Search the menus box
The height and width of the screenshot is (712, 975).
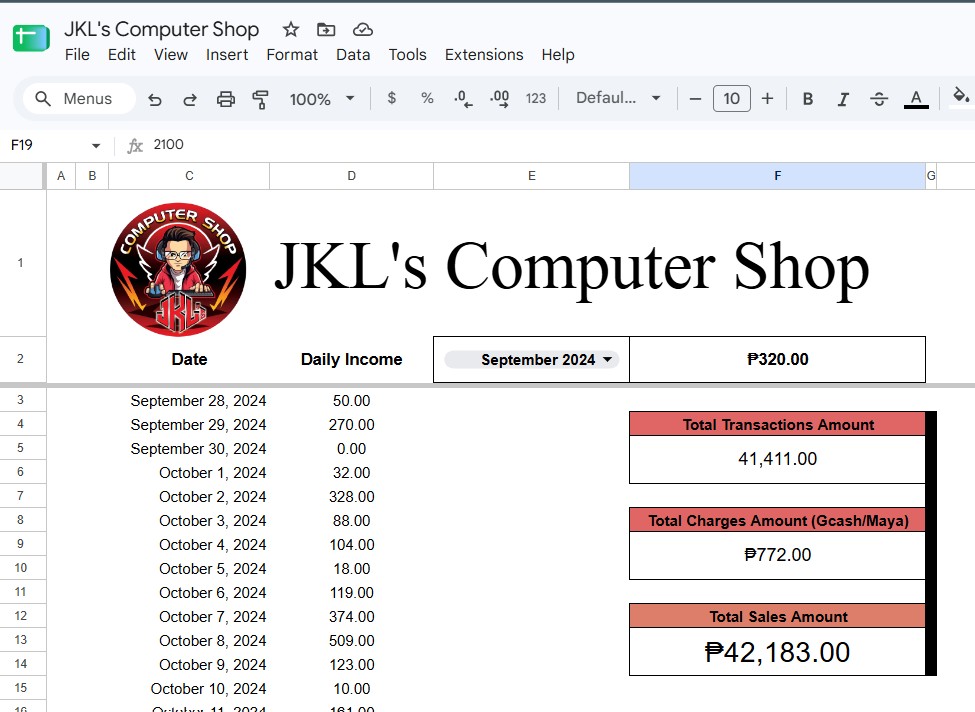[x=79, y=99]
